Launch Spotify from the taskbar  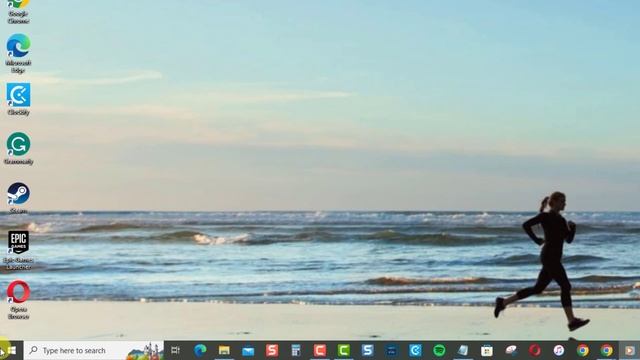(439, 351)
